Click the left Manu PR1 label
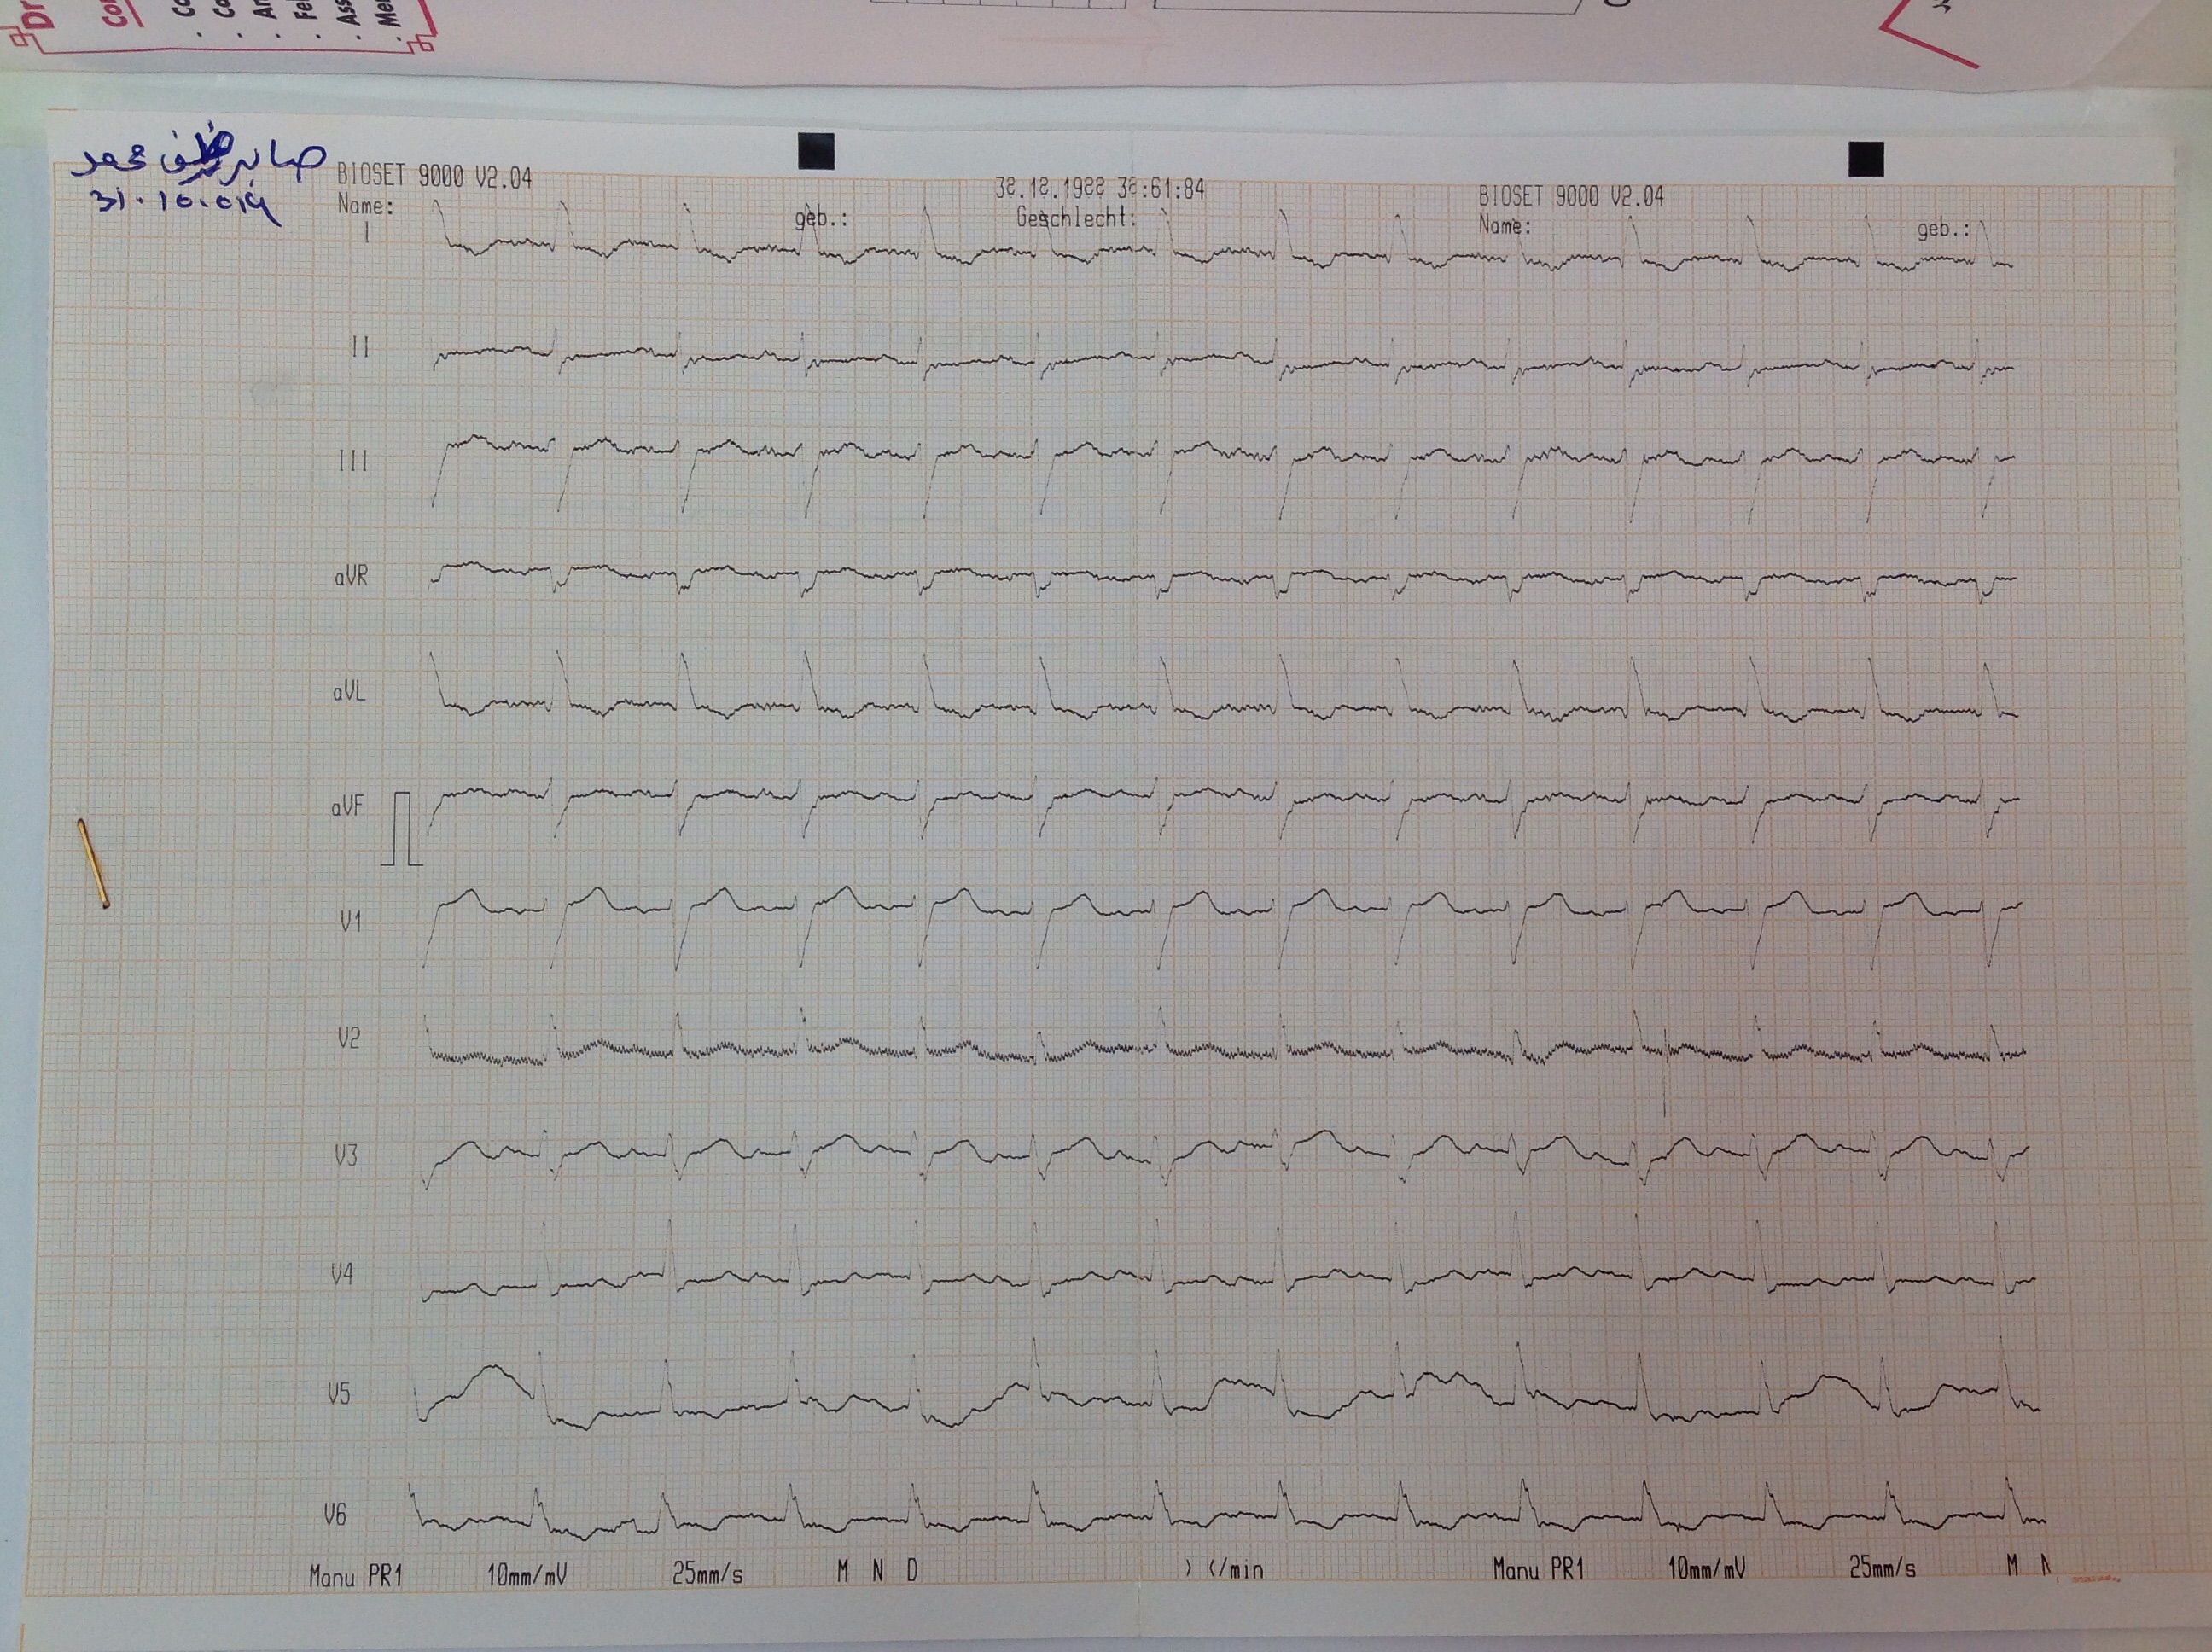 355,1577
